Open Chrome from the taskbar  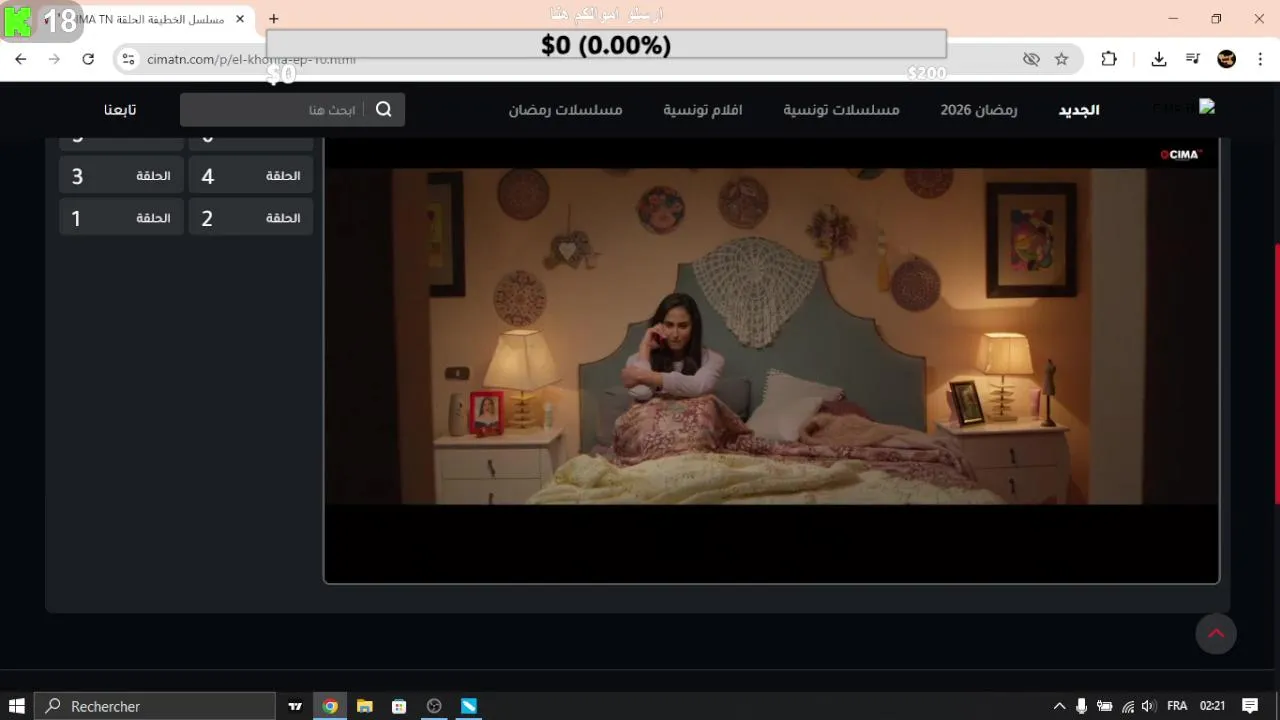330,706
